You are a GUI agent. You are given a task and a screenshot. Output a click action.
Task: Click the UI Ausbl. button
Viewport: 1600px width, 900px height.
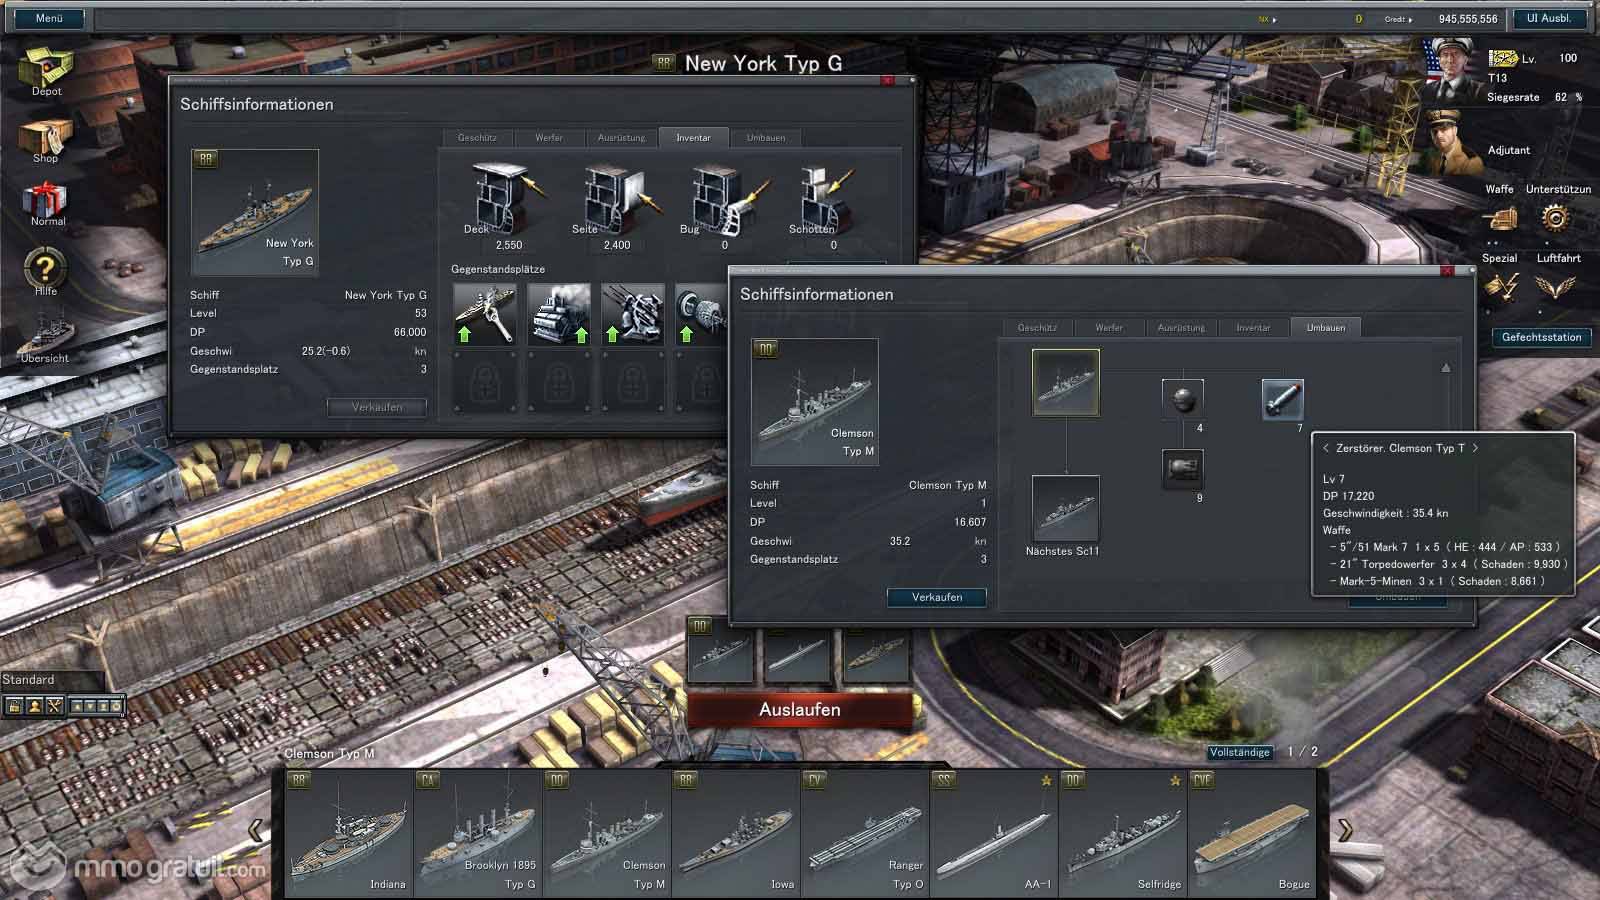tap(1549, 18)
